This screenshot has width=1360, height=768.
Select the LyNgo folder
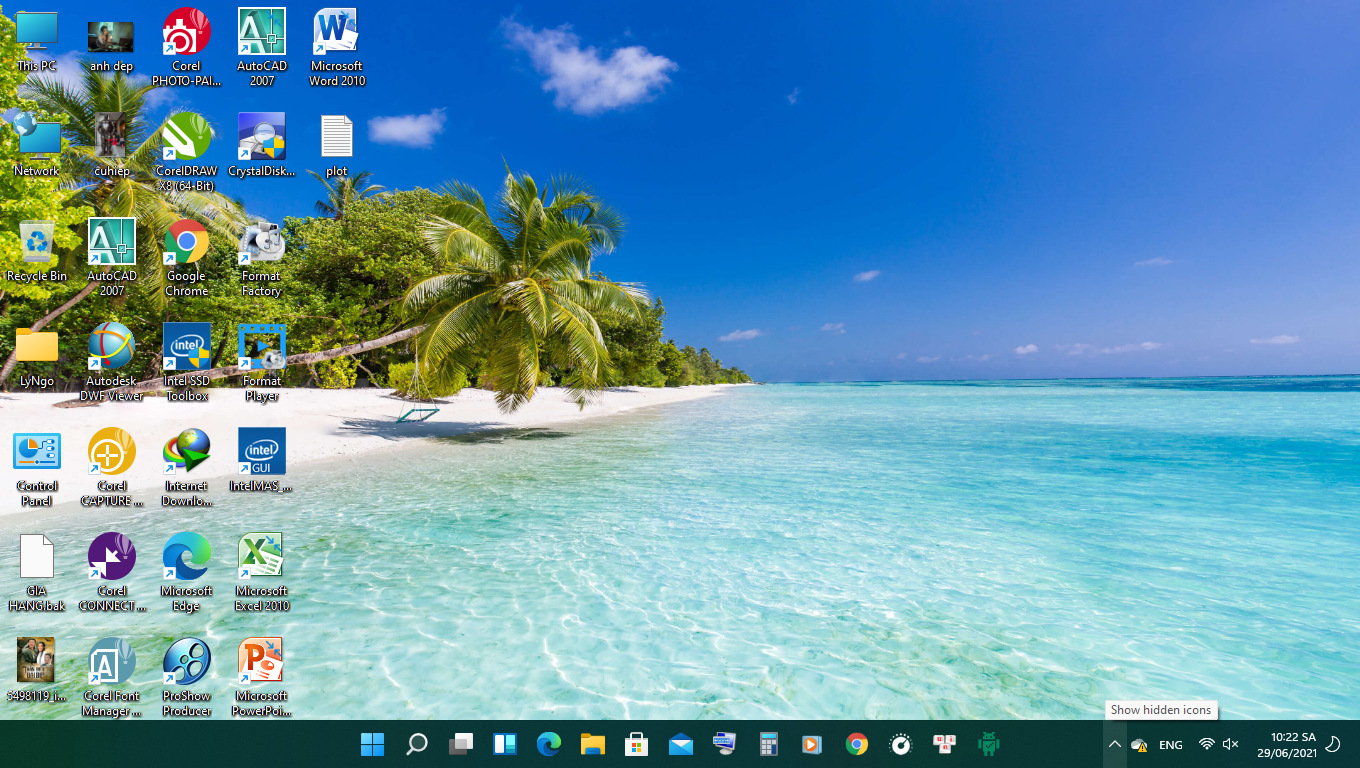[x=37, y=357]
